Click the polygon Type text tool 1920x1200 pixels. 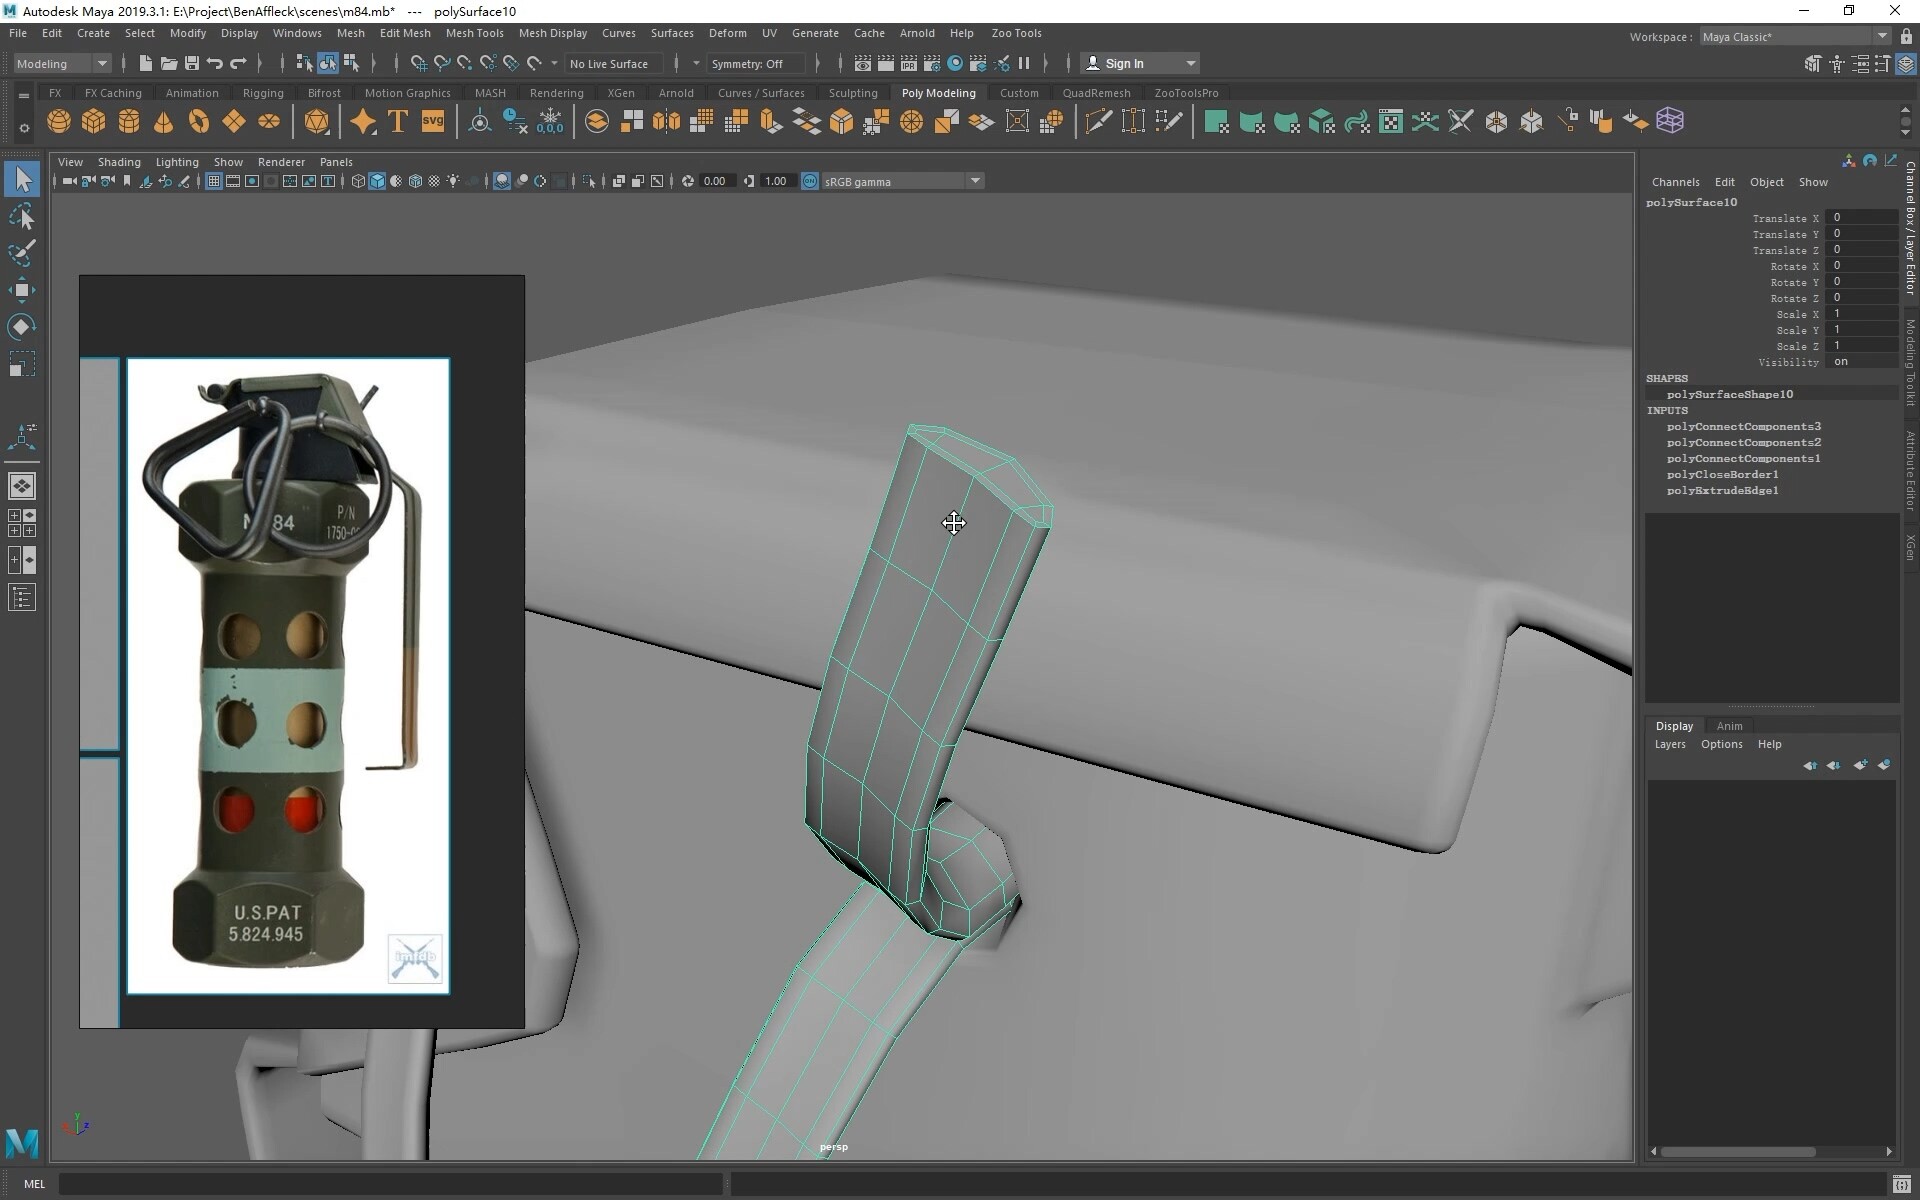397,121
